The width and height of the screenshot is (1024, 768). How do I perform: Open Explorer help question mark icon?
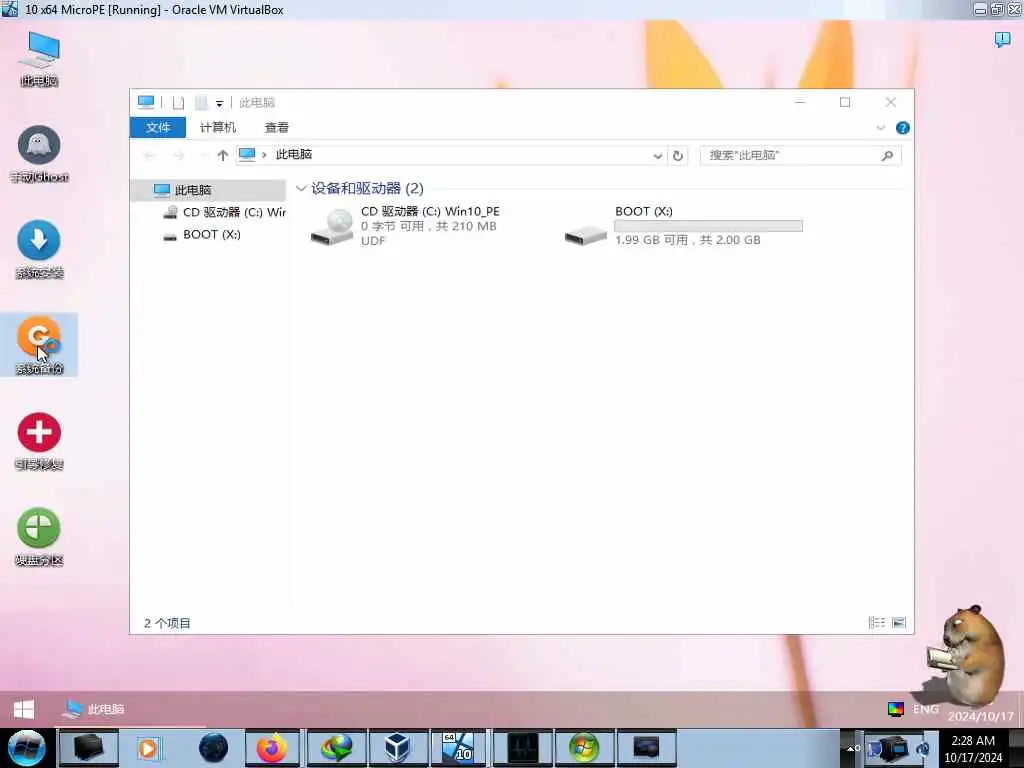point(903,128)
